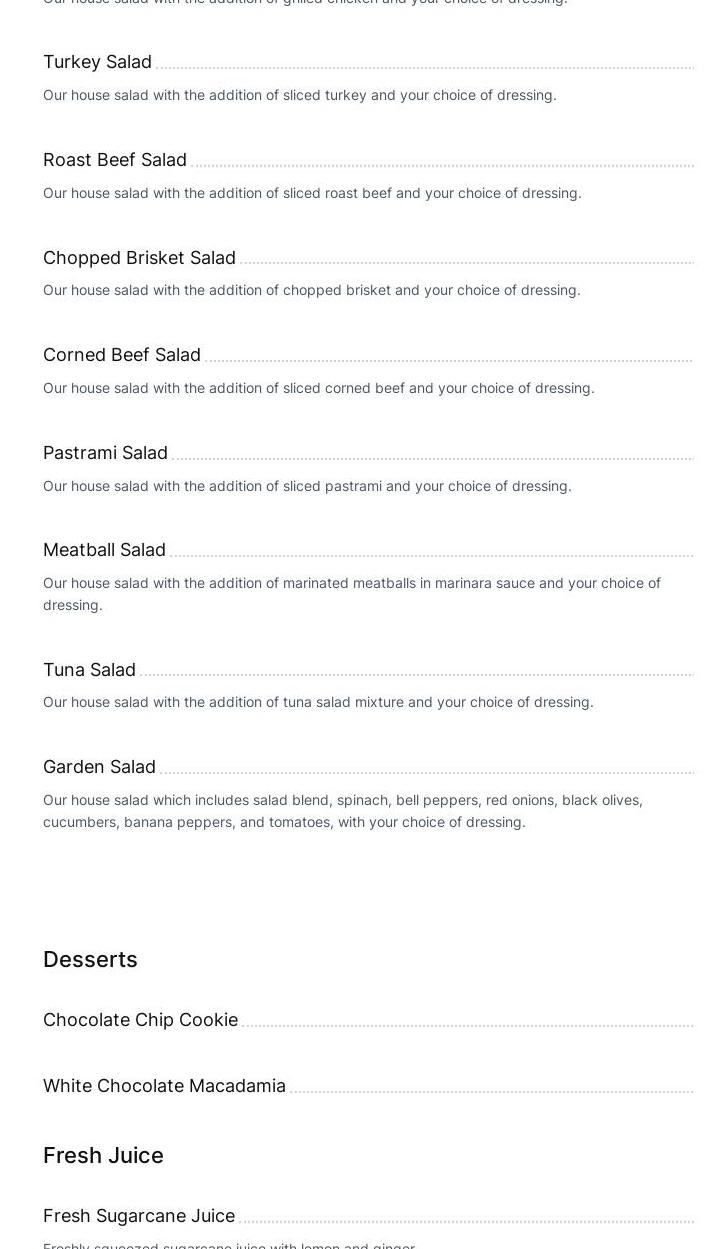Click the Corned Beef Salad description
This screenshot has height=1249, width=725.
pyautogui.click(x=319, y=388)
